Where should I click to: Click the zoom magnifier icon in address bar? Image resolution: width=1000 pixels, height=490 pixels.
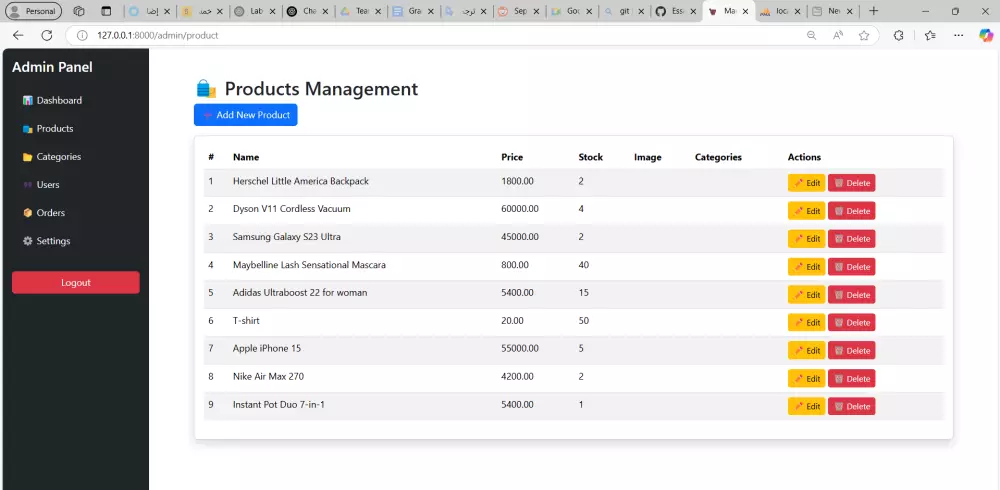[x=812, y=35]
